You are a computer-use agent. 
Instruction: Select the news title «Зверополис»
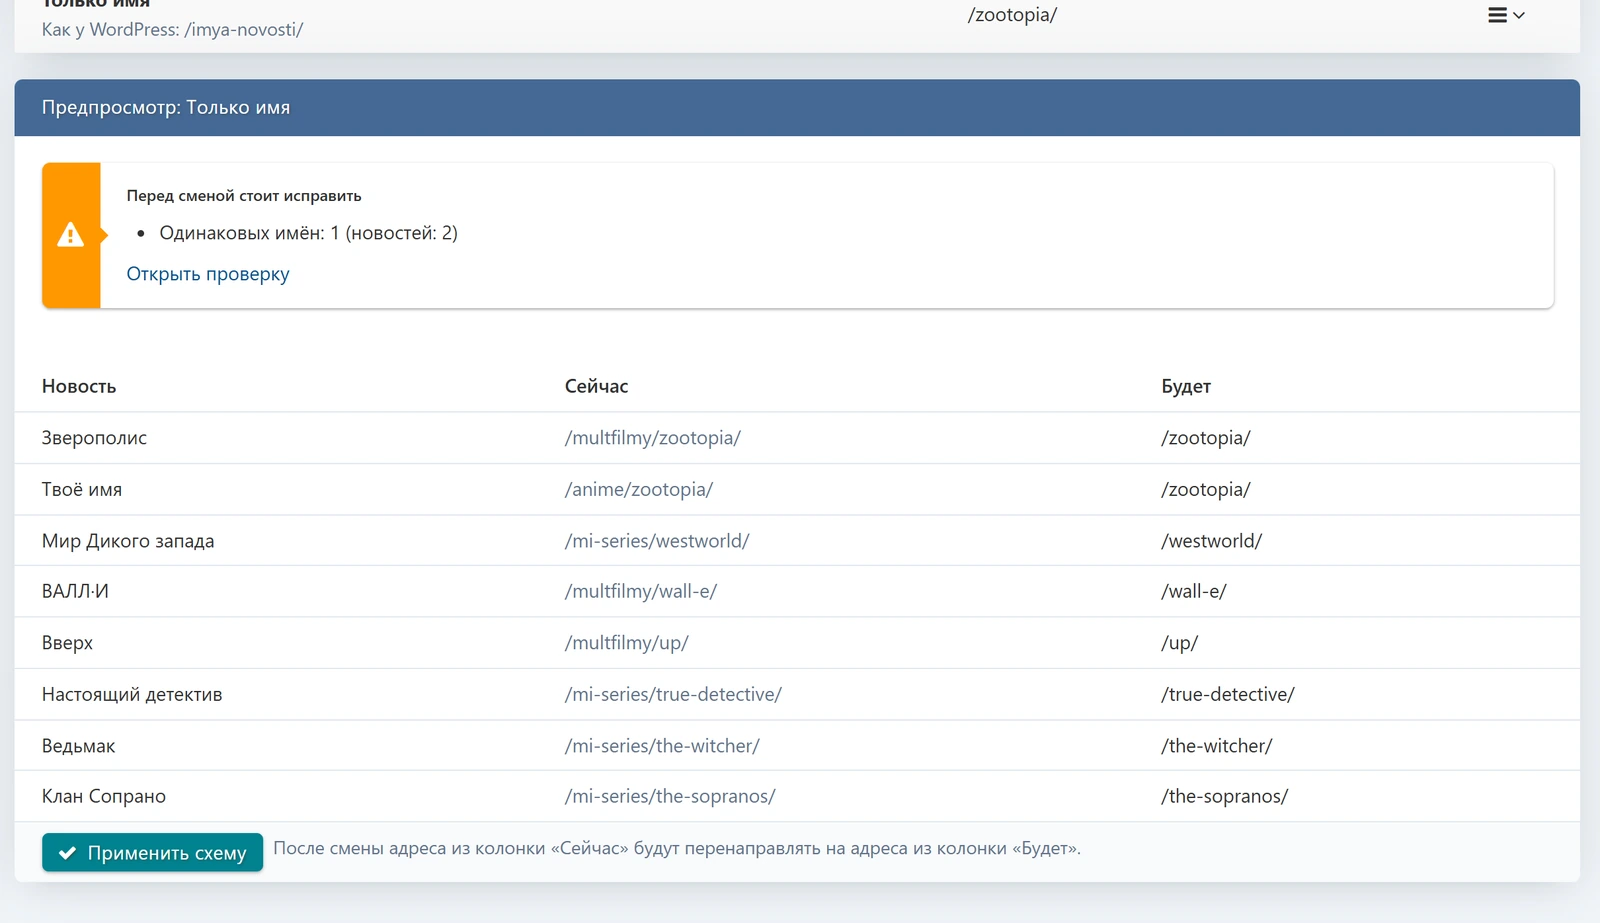tap(94, 438)
